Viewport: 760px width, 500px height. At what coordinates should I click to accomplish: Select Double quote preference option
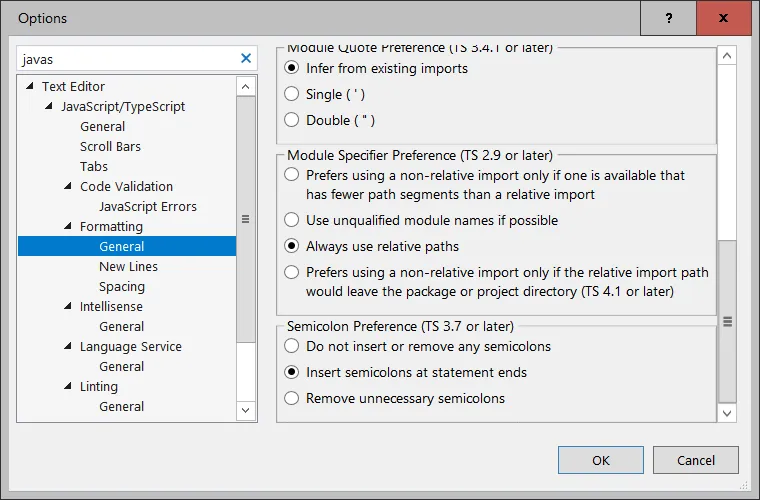[291, 121]
